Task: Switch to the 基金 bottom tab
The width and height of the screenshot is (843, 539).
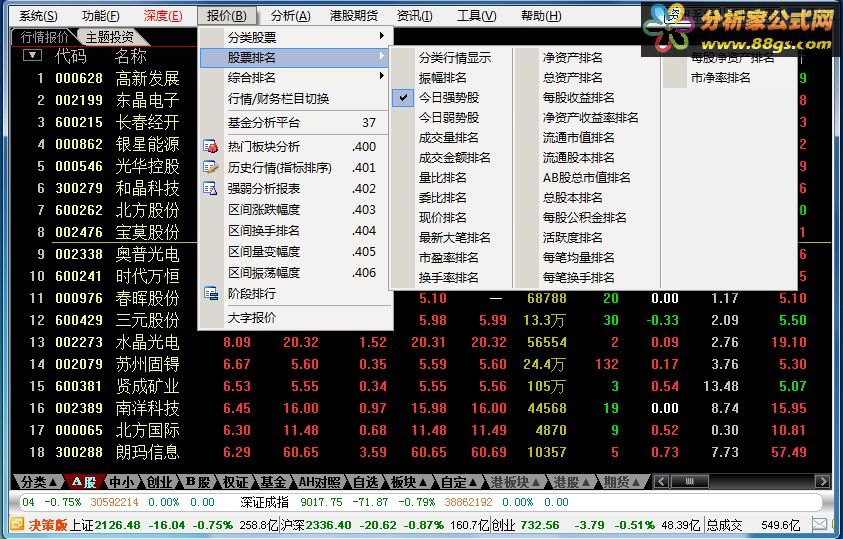Action: [x=273, y=482]
